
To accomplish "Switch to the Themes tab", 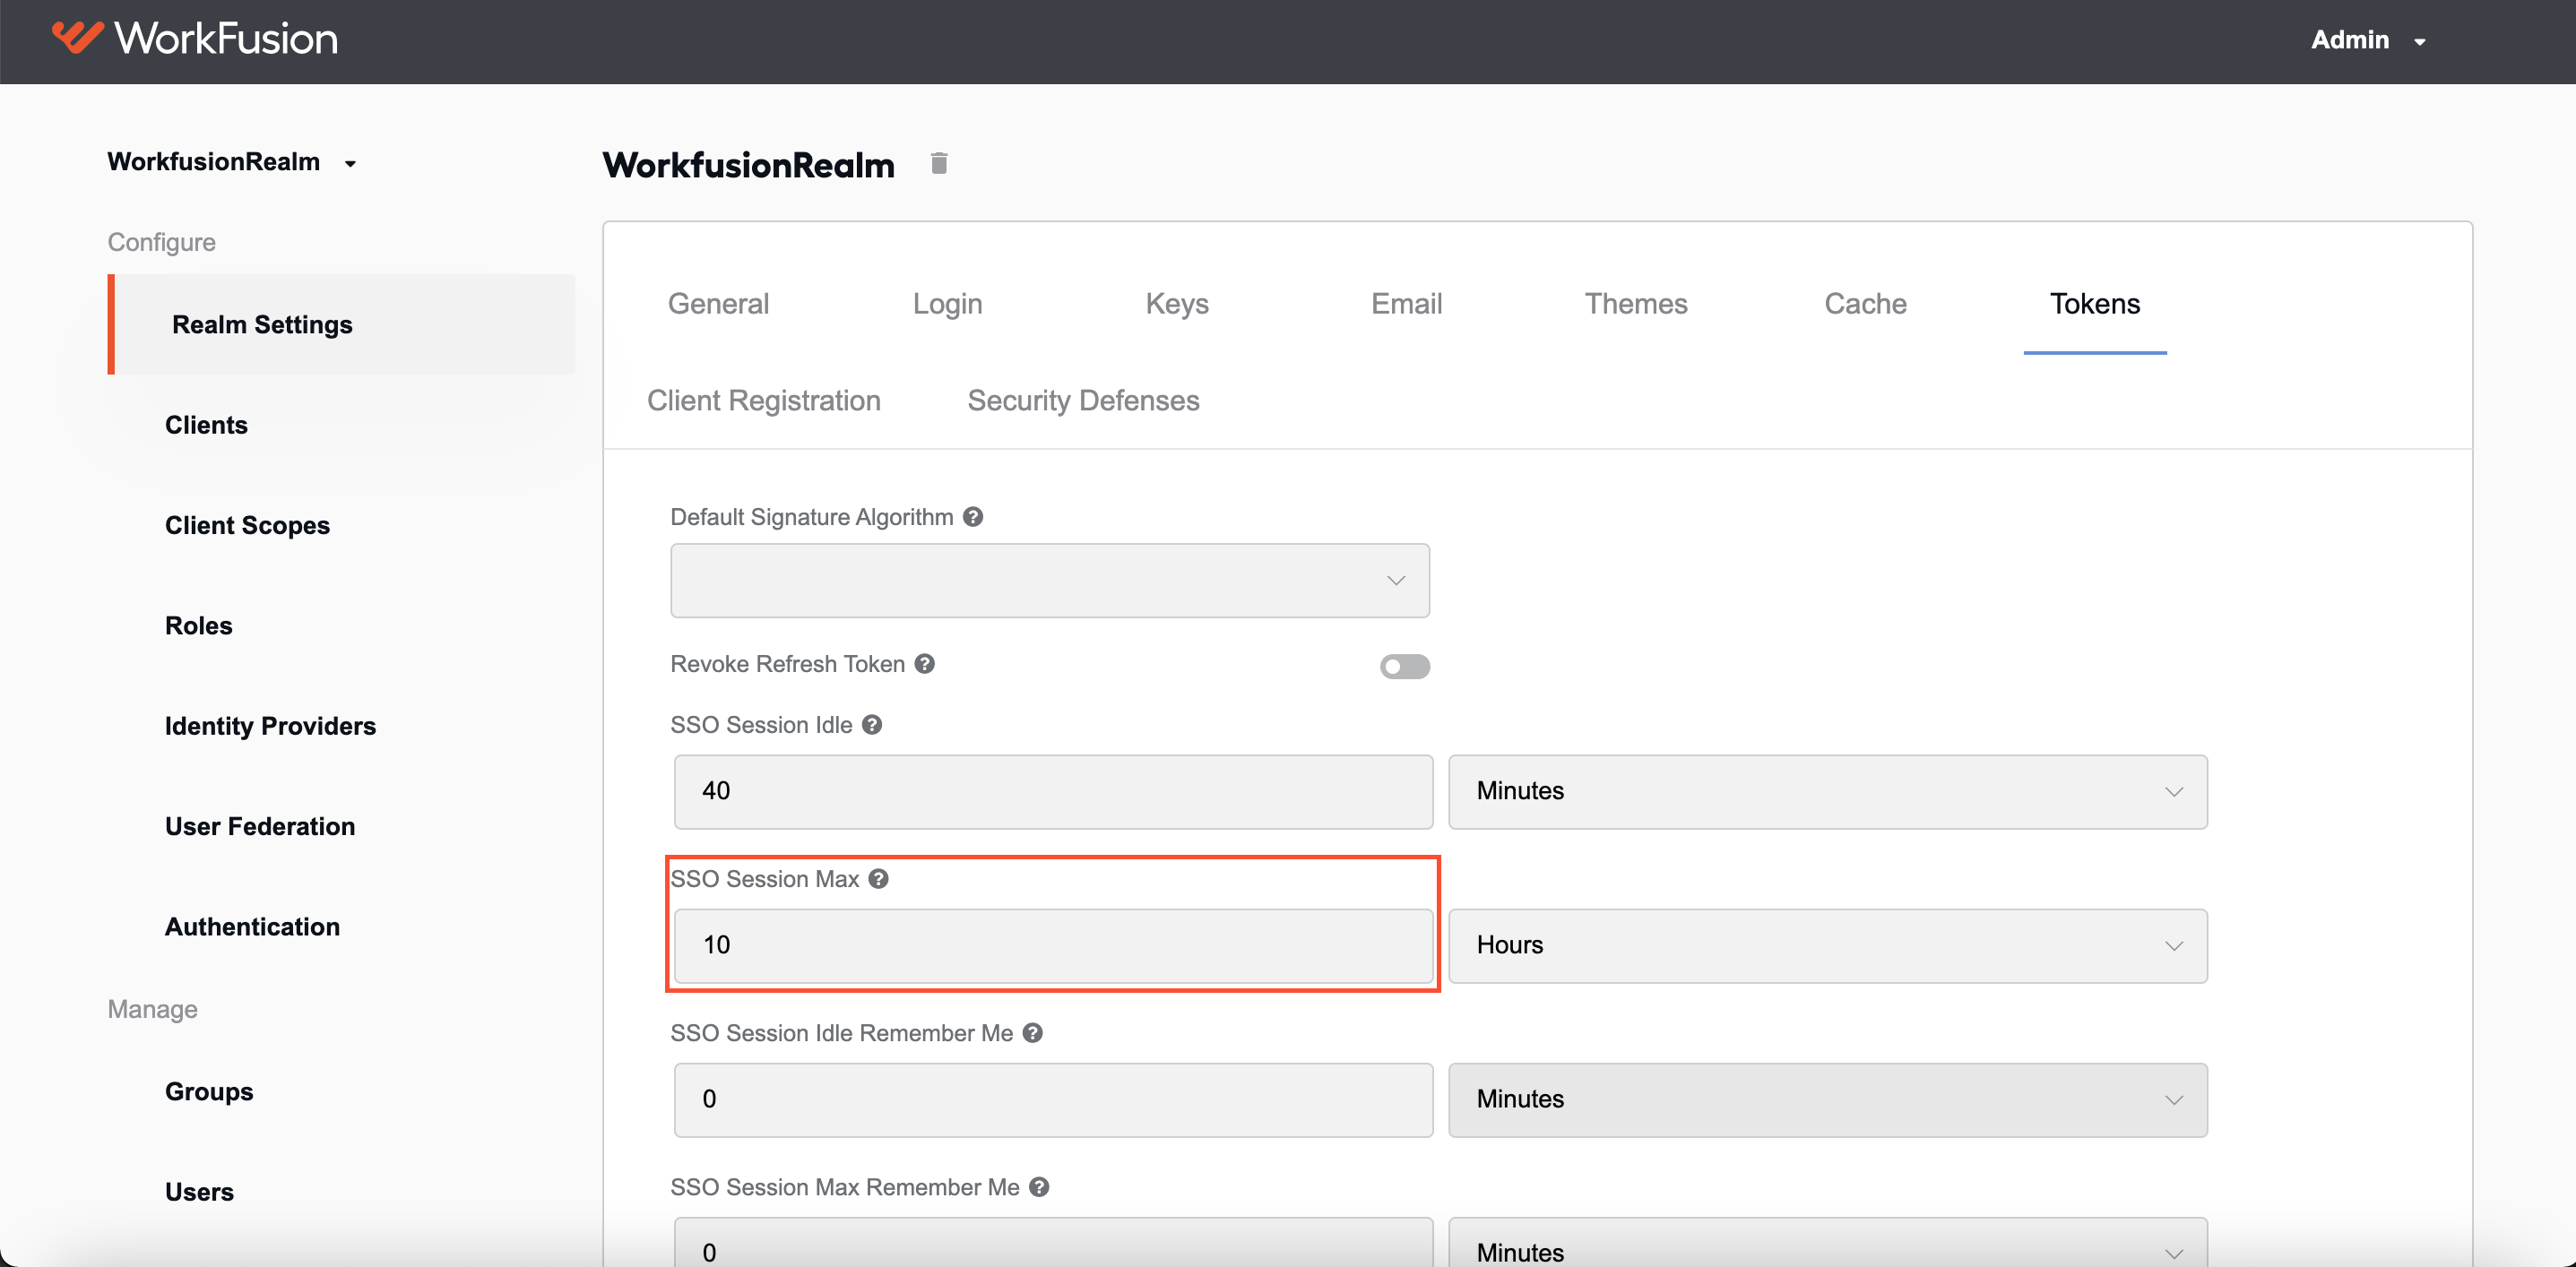I will (x=1636, y=304).
